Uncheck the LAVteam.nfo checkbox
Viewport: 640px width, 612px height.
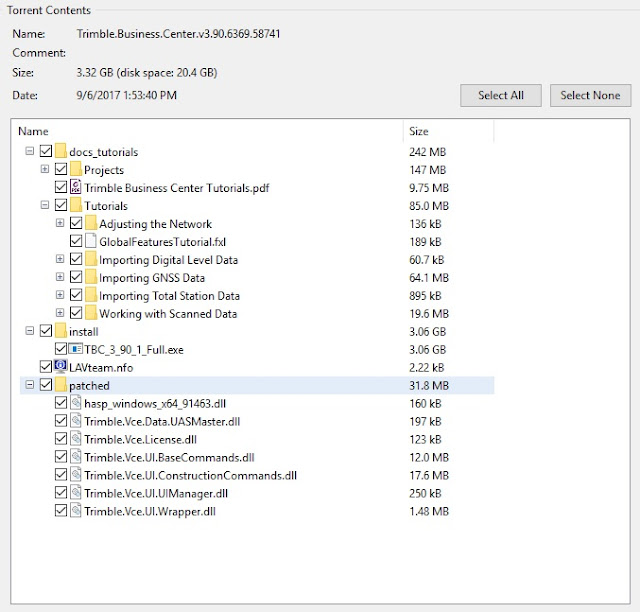tap(46, 367)
